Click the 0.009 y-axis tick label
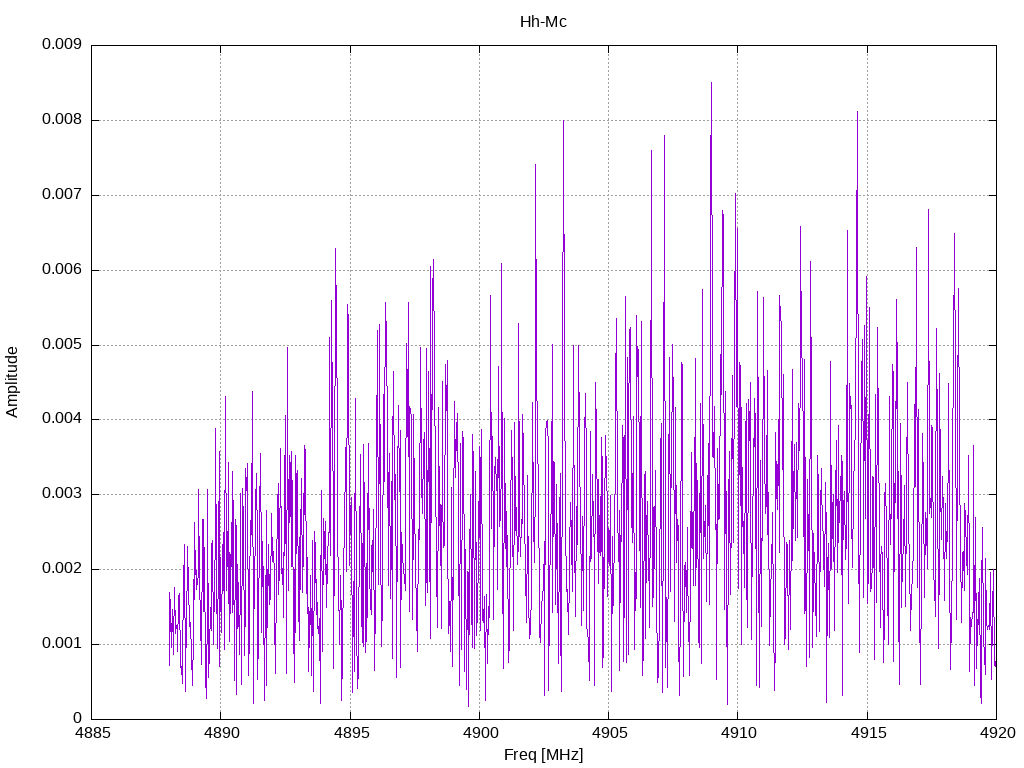 [62, 44]
